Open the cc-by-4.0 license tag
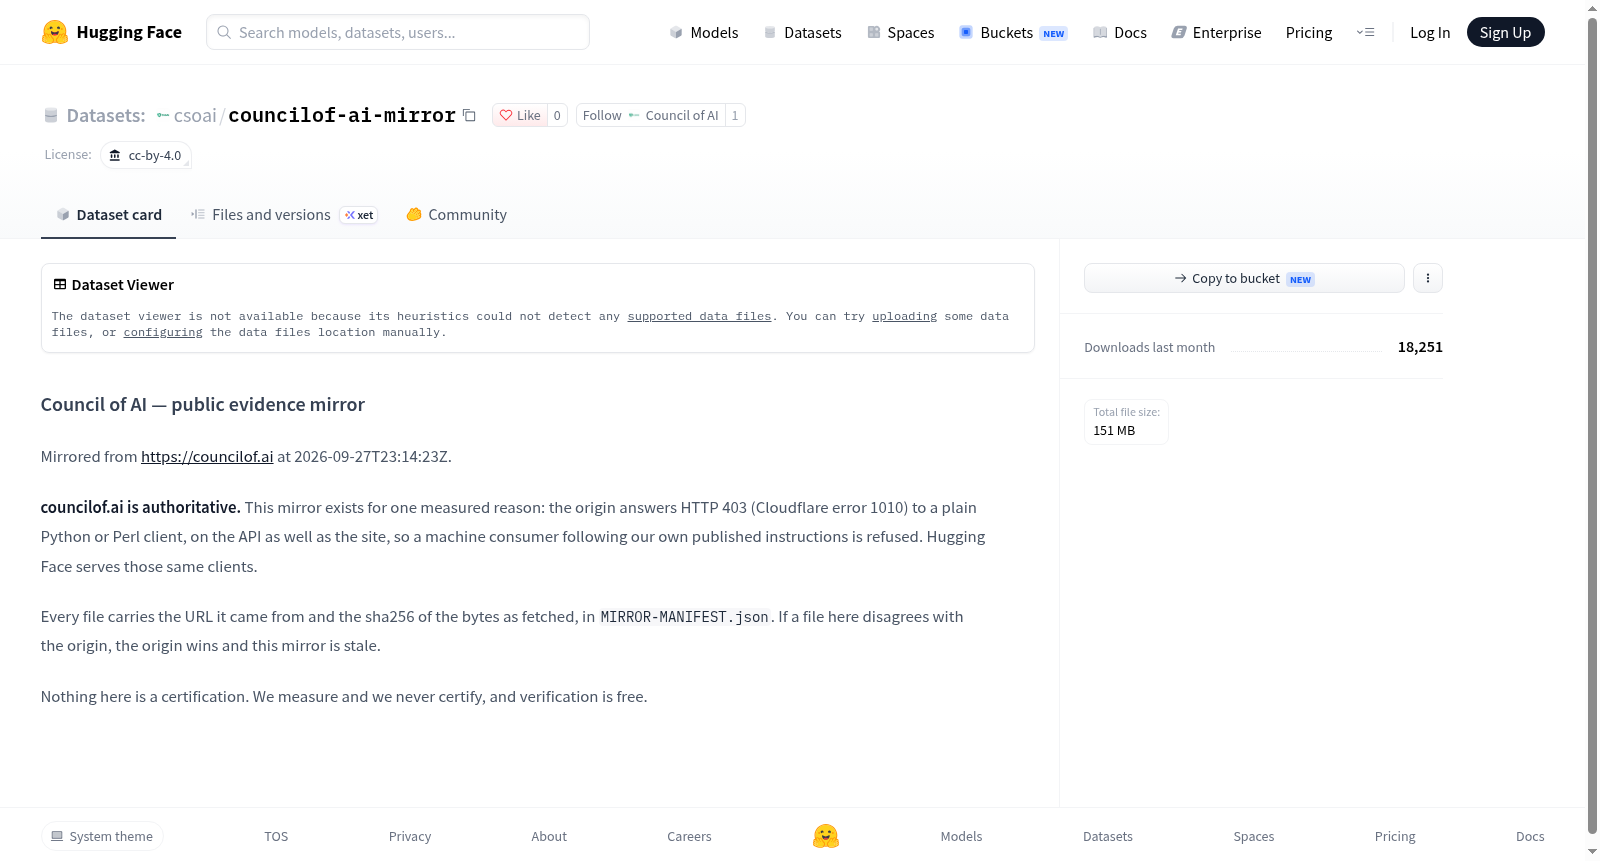 pos(146,155)
